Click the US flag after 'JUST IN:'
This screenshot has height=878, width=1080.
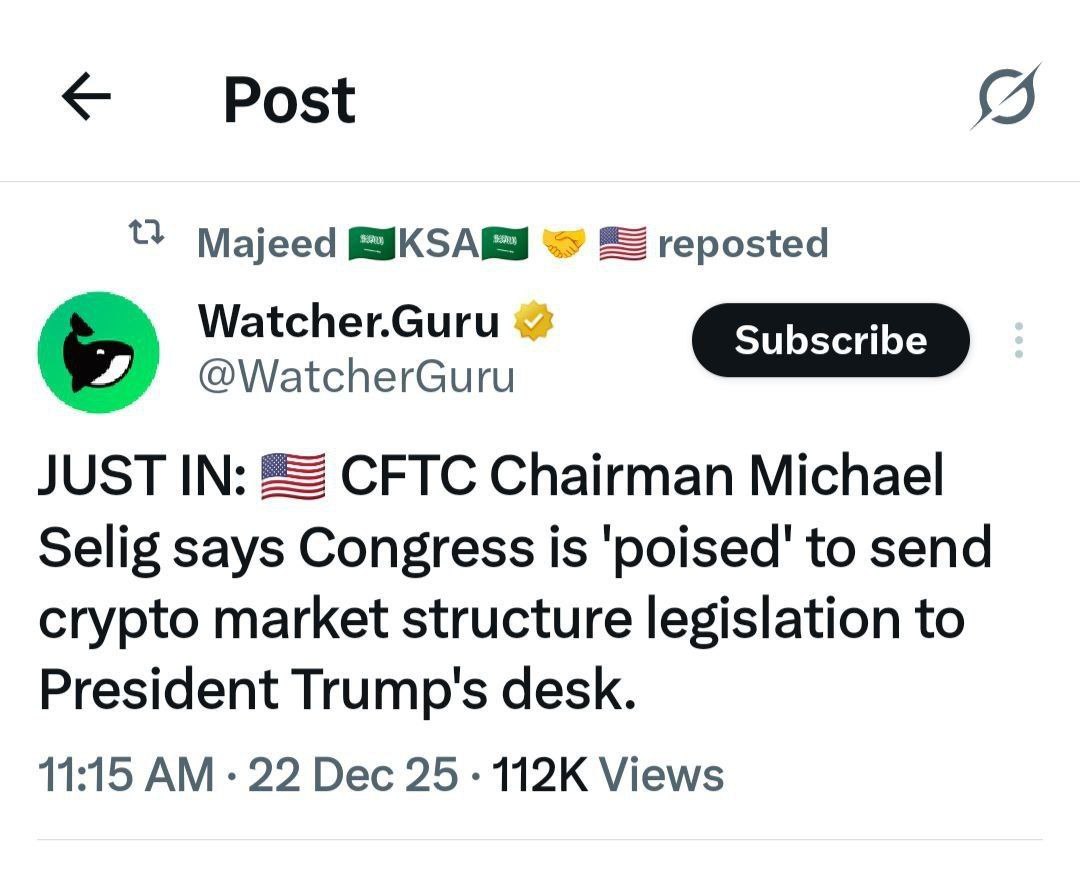coord(292,475)
